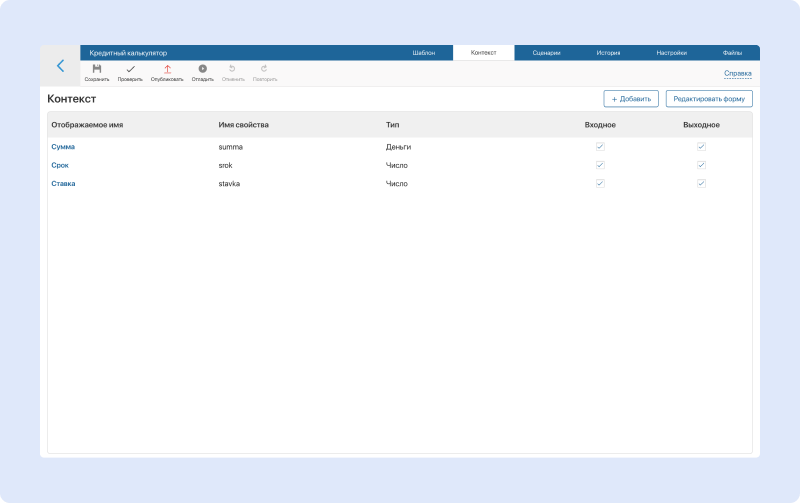Switch to the Шаблон tab
800x503 pixels.
[x=424, y=52]
